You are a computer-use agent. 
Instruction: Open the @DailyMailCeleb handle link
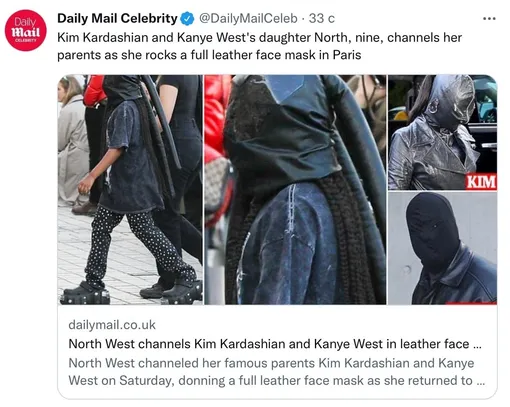pos(248,18)
